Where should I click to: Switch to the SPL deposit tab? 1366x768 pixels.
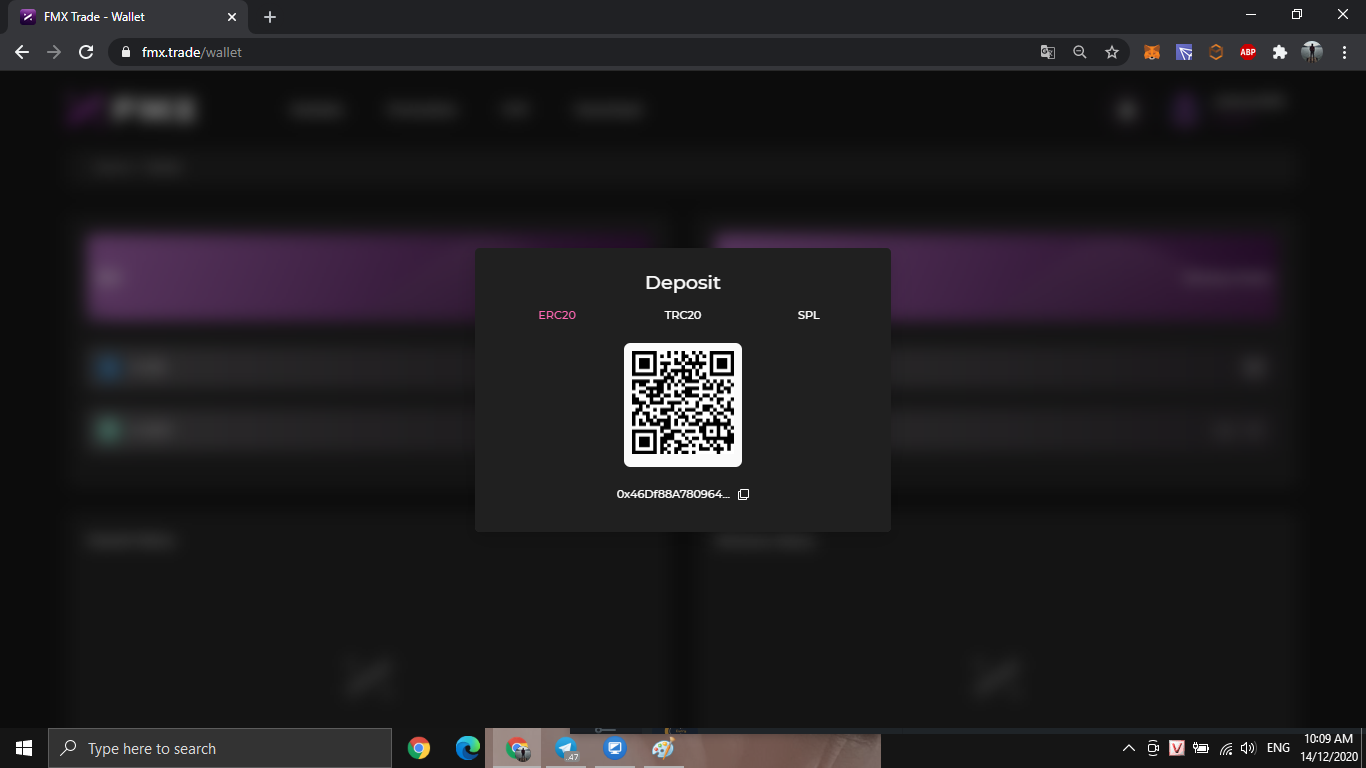click(x=808, y=315)
